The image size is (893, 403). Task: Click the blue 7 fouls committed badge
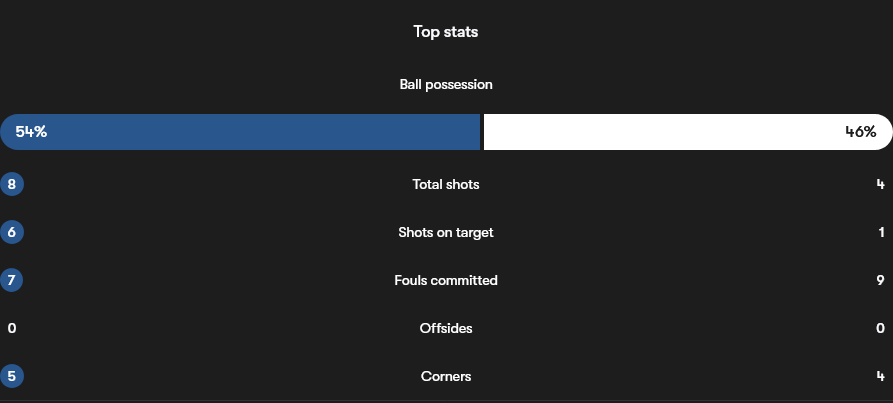pos(12,280)
